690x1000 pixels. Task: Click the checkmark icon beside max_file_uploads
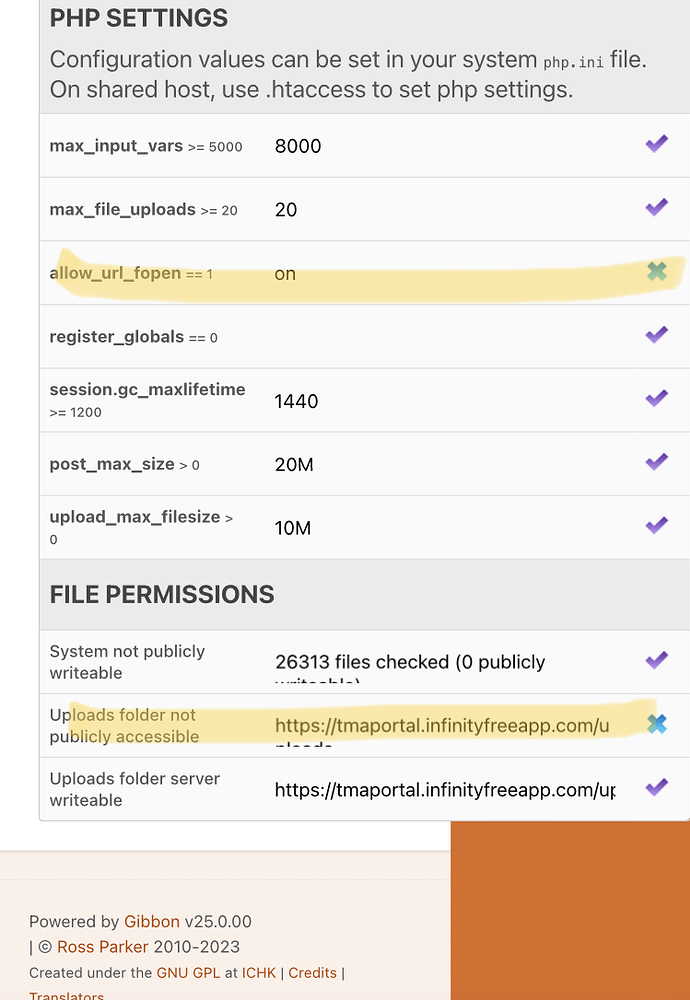coord(656,207)
